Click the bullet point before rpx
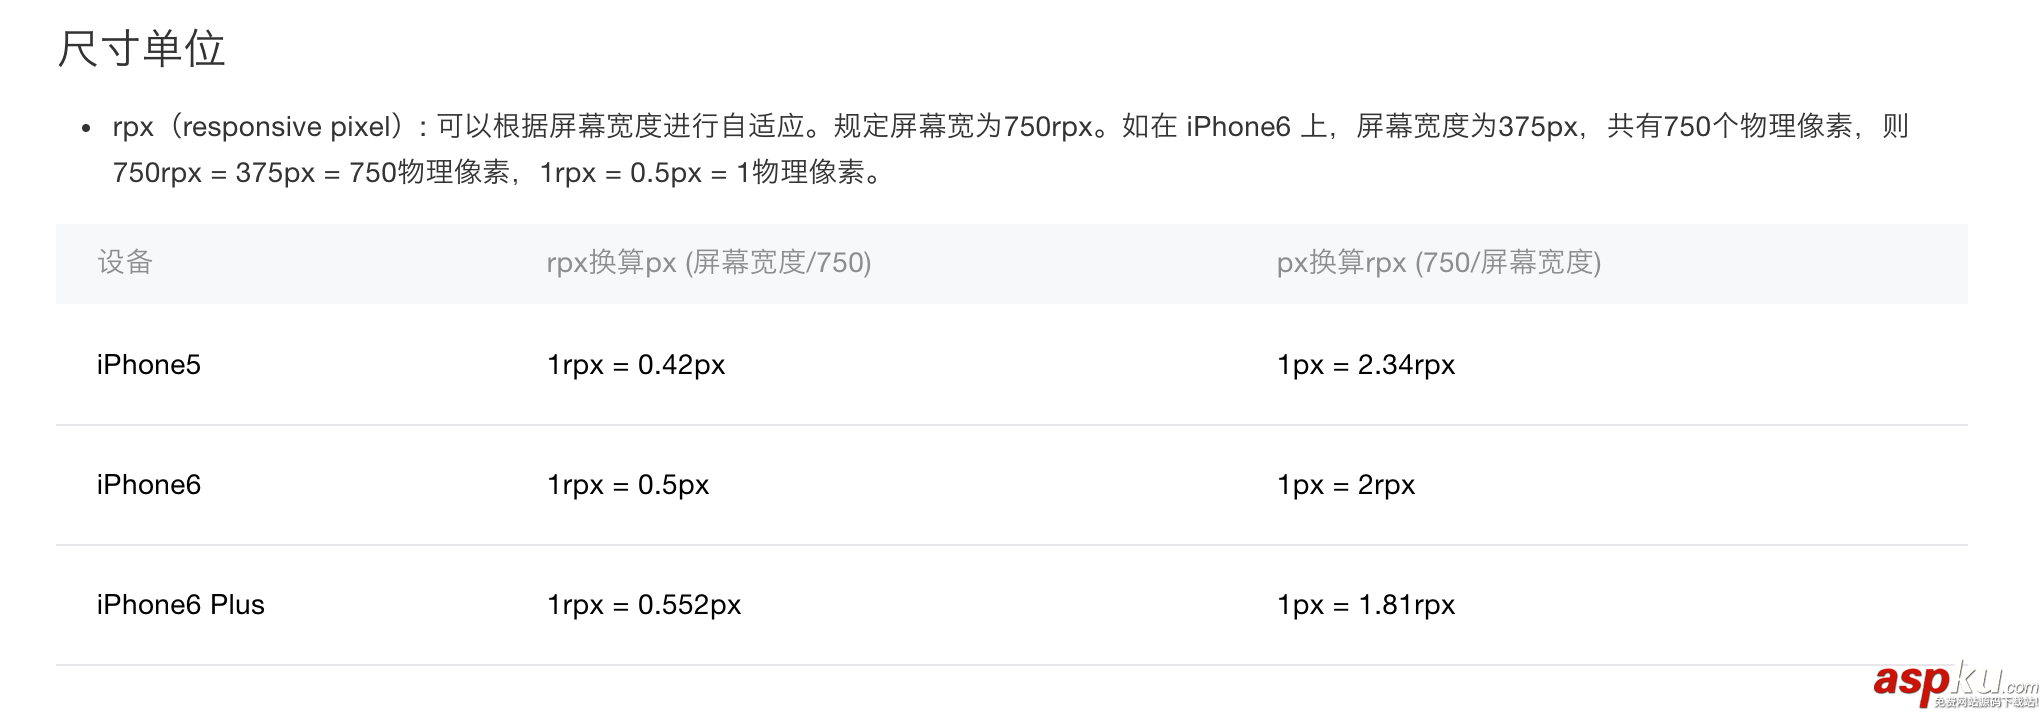Viewport: 2044px width, 714px height. pos(87,128)
